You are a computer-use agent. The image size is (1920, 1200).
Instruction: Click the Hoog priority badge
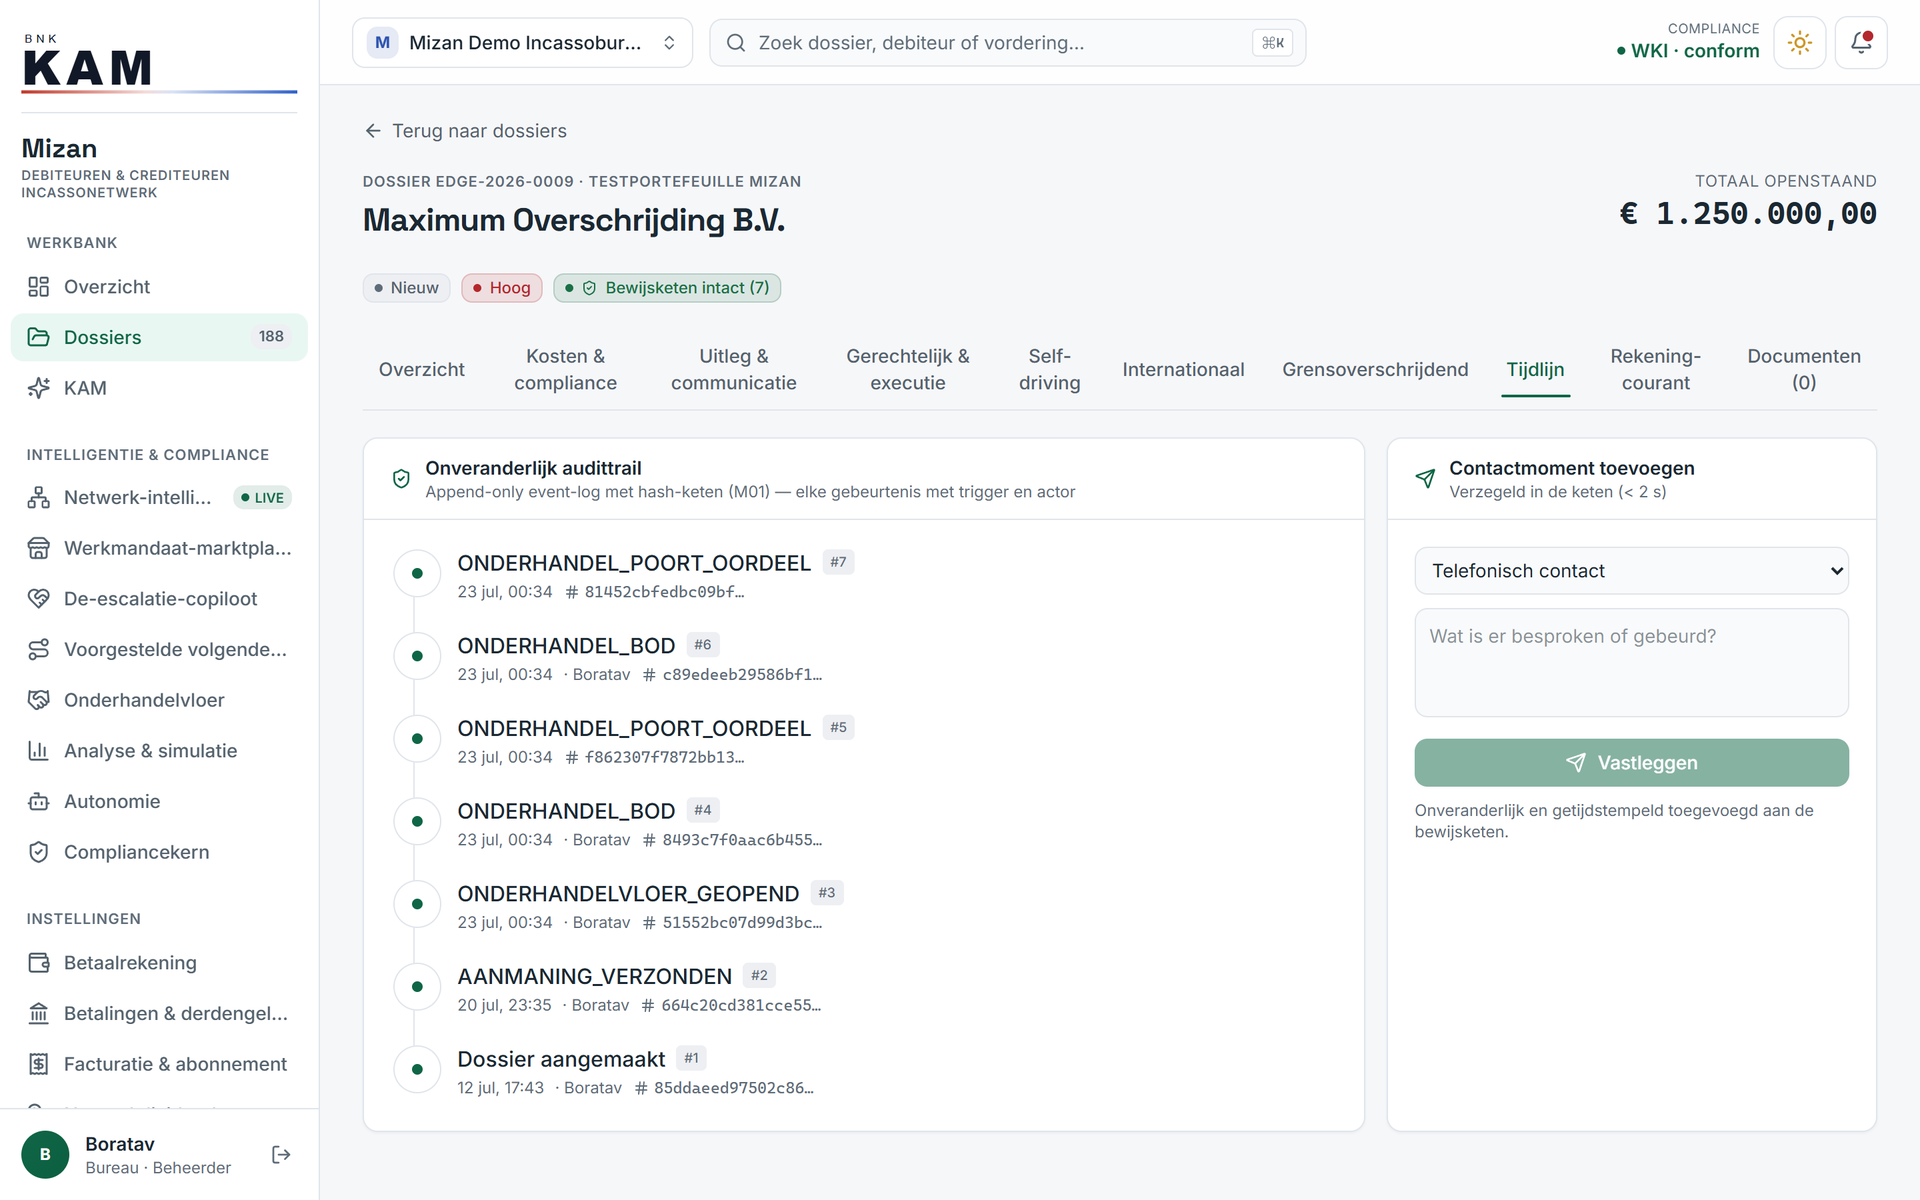502,288
